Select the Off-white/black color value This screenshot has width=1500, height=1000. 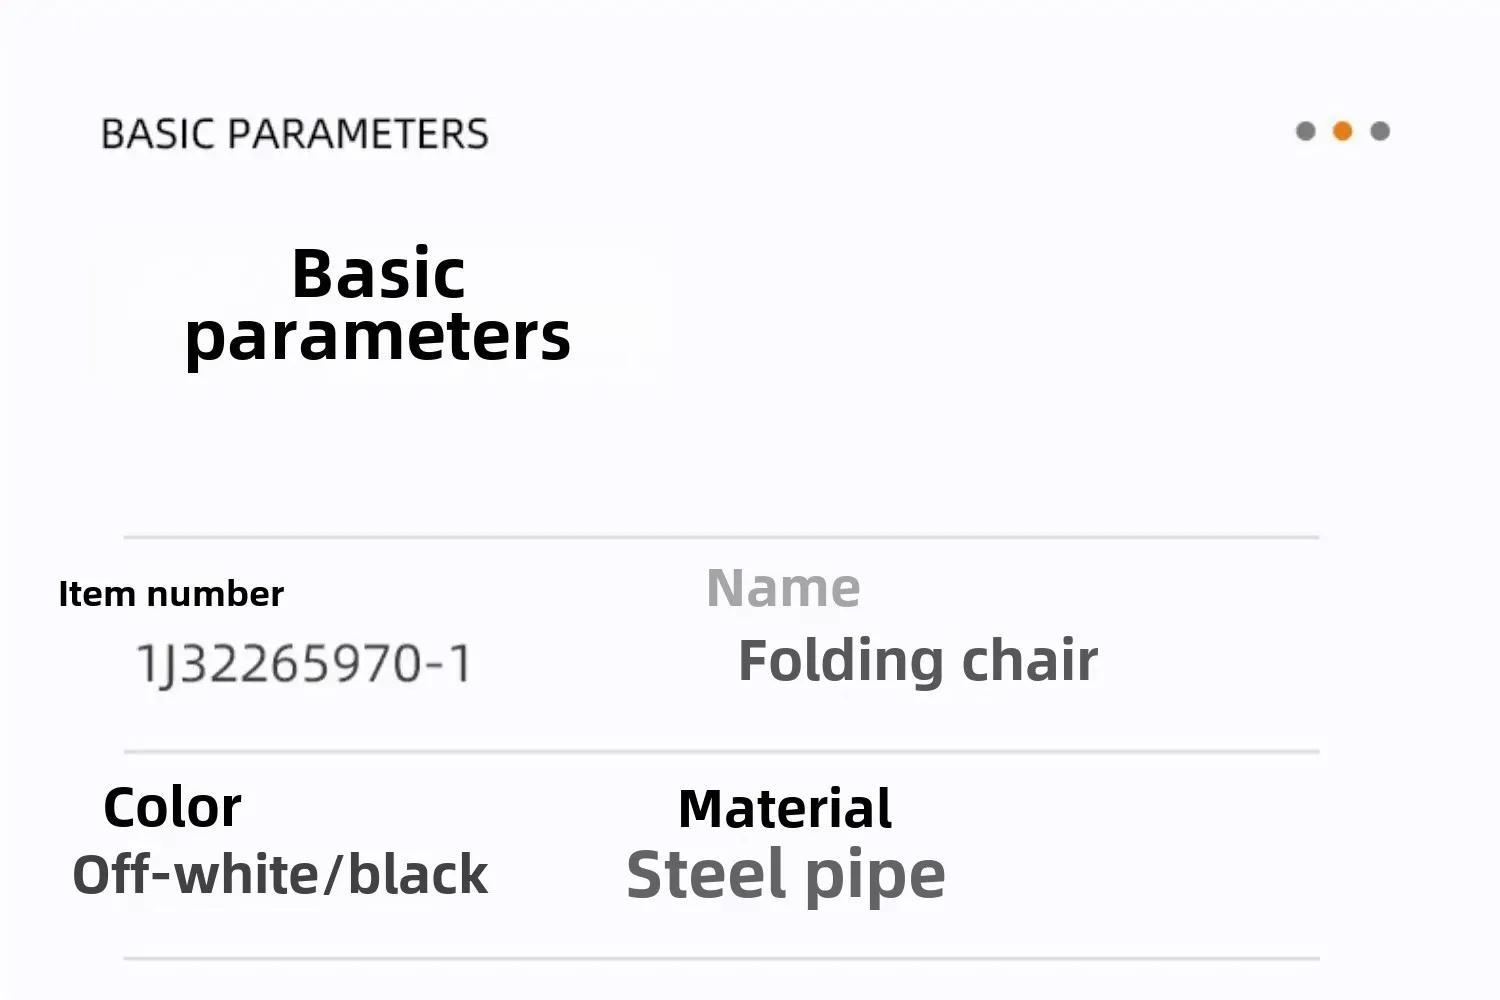(x=280, y=875)
